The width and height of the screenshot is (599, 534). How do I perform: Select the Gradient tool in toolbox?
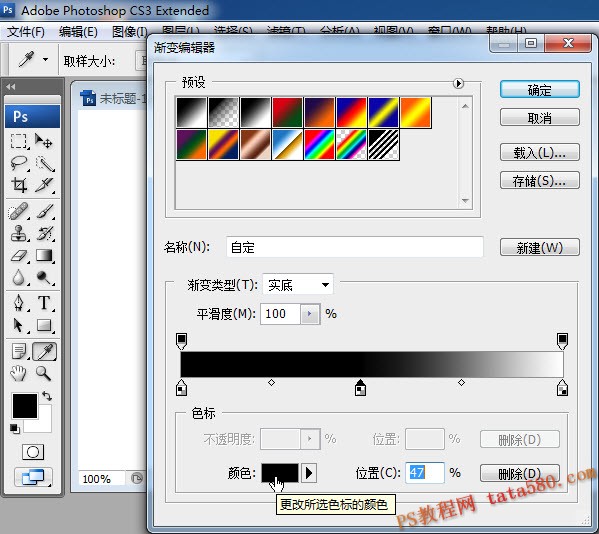[x=45, y=256]
